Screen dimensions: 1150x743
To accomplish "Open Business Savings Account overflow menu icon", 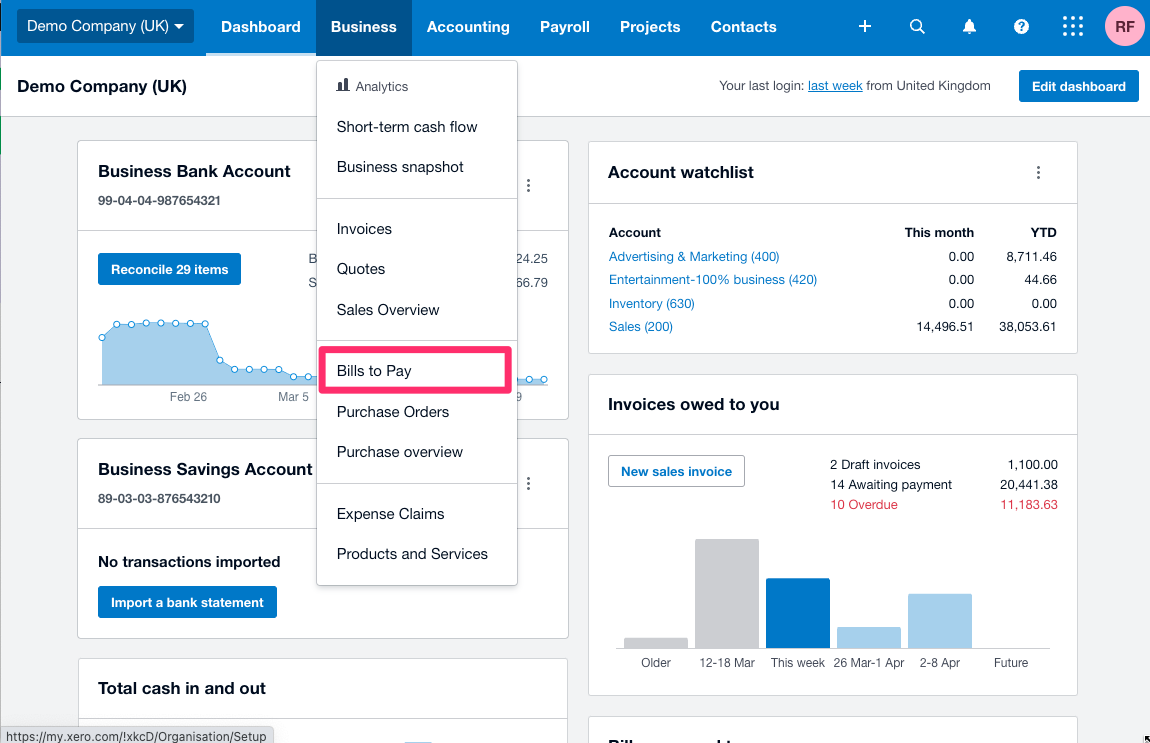I will [x=528, y=483].
